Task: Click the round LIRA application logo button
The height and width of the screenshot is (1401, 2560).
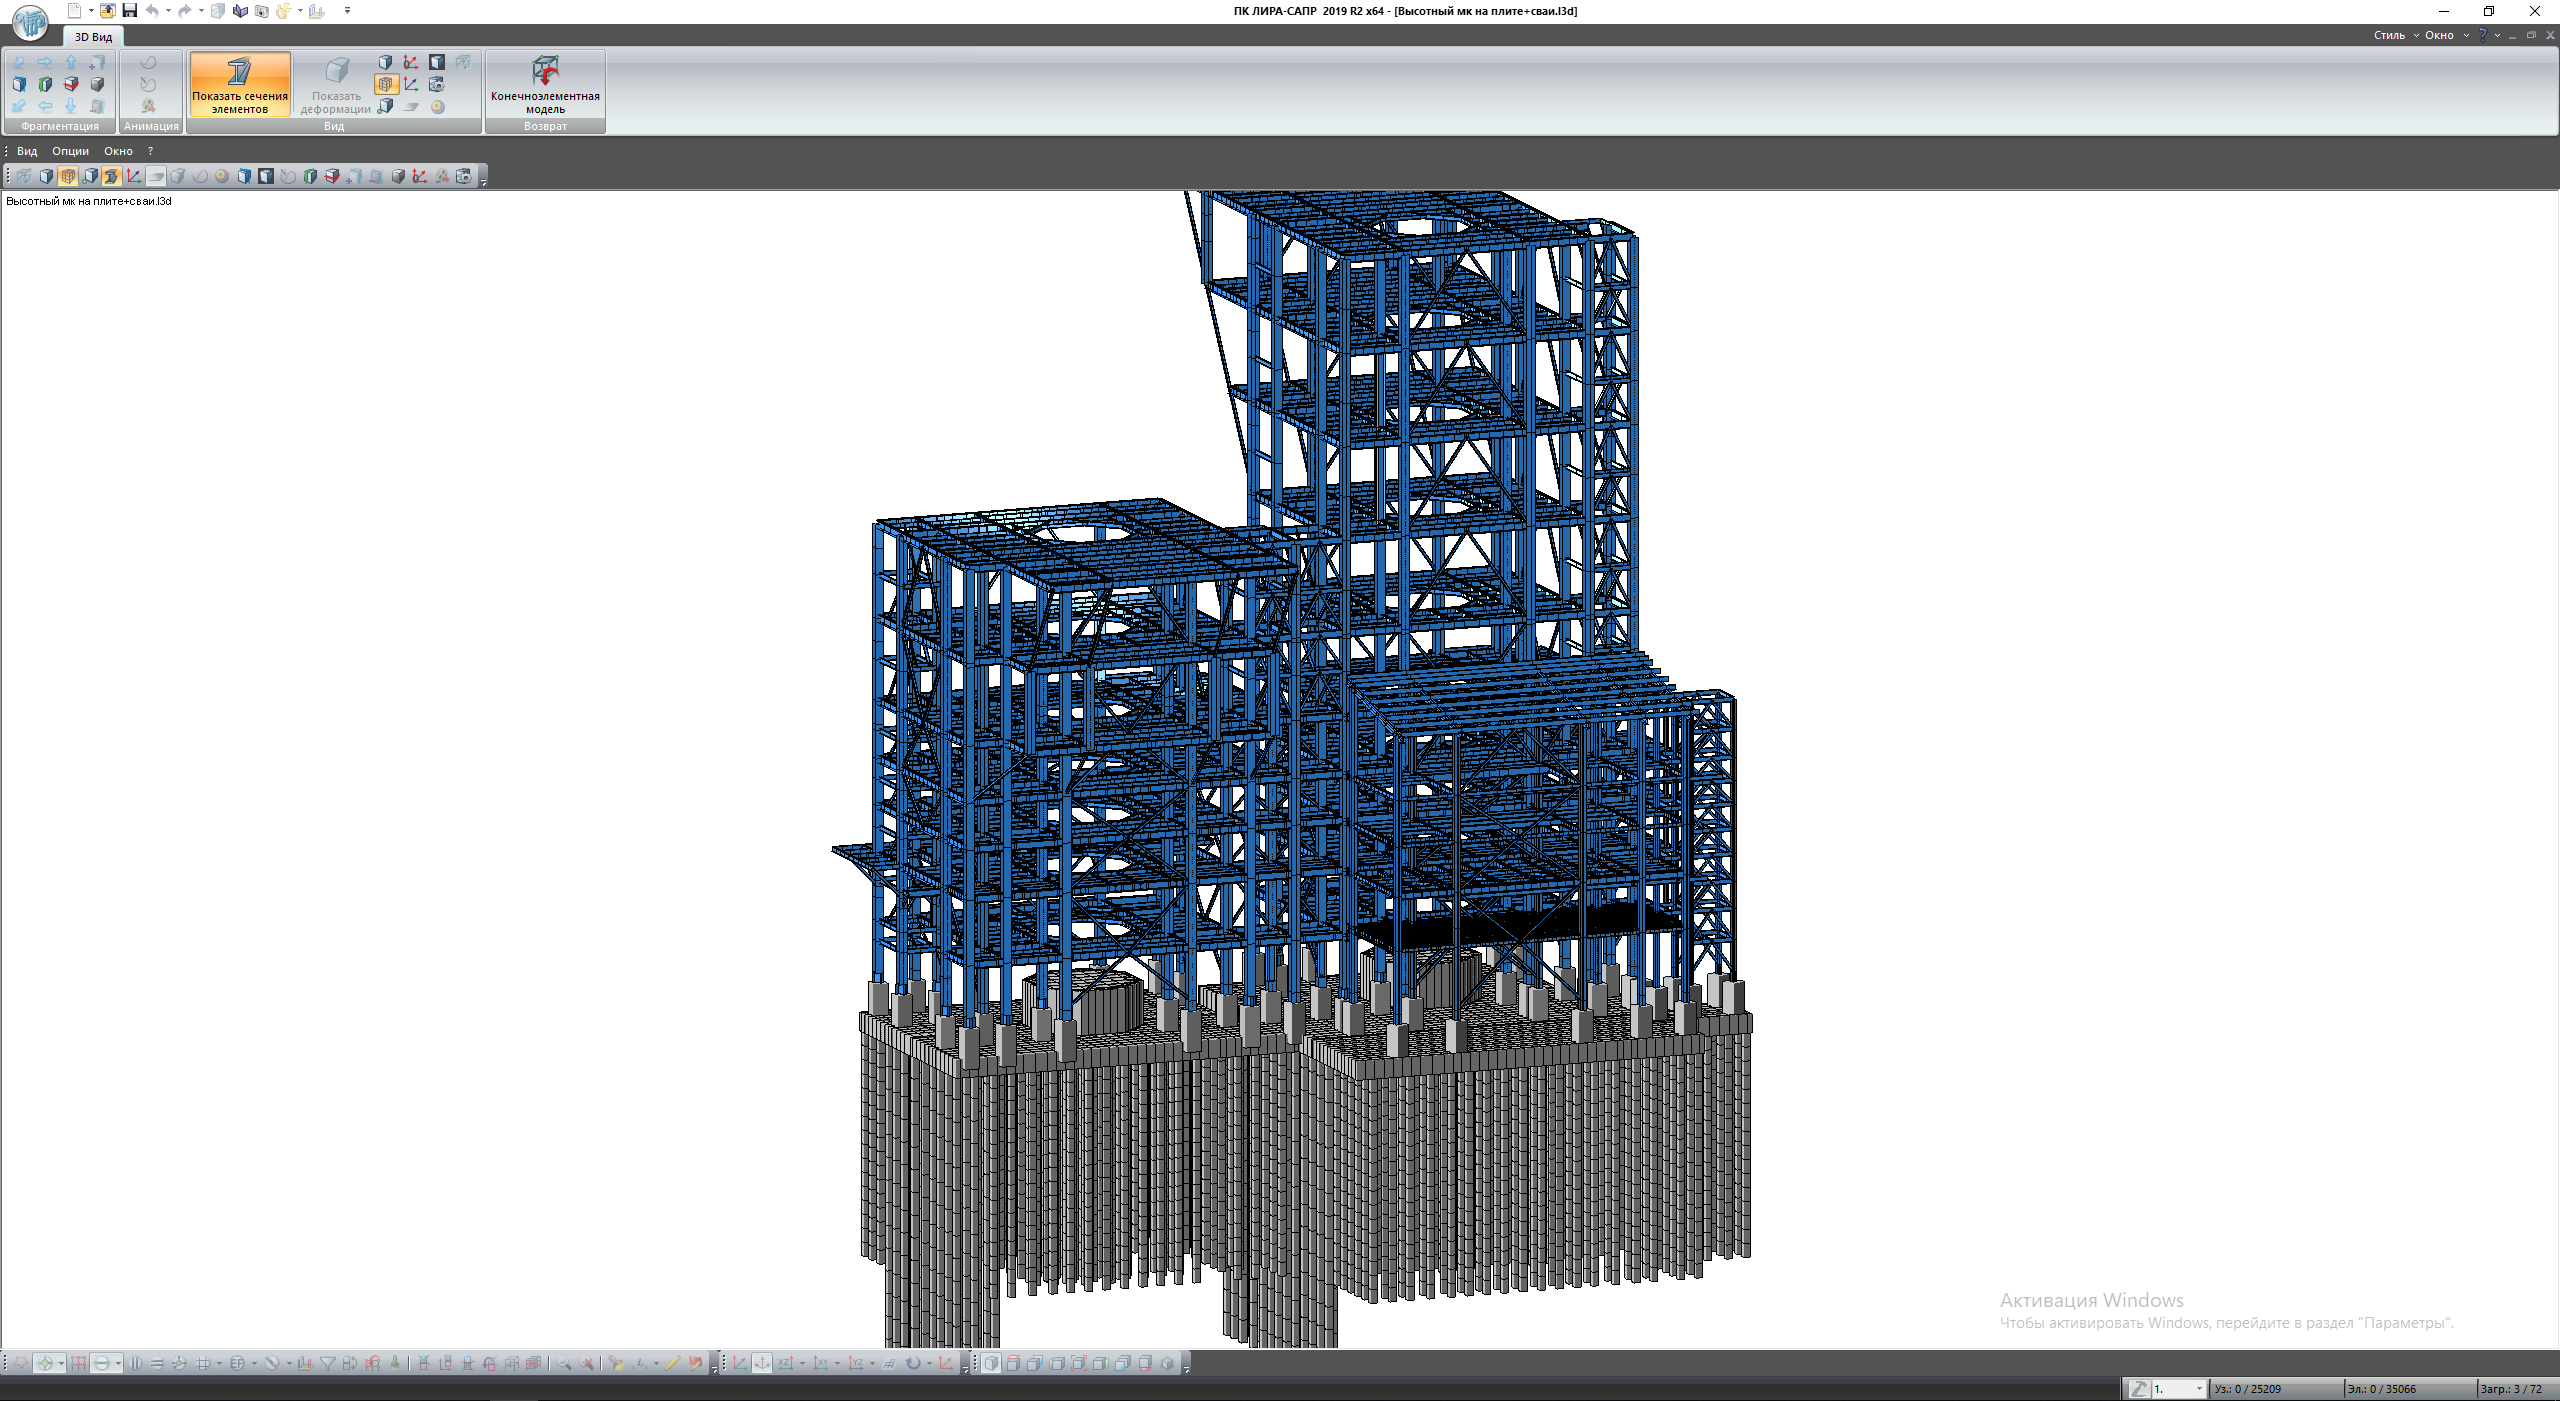Action: pos(30,22)
